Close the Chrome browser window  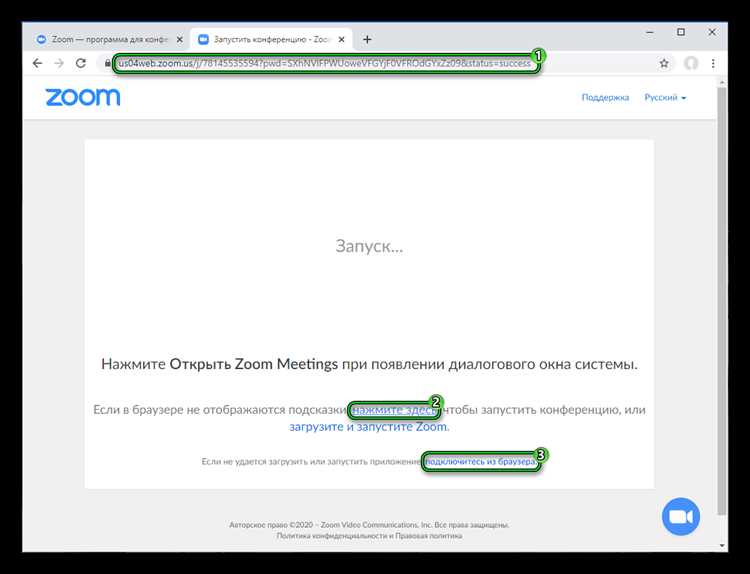pos(712,32)
